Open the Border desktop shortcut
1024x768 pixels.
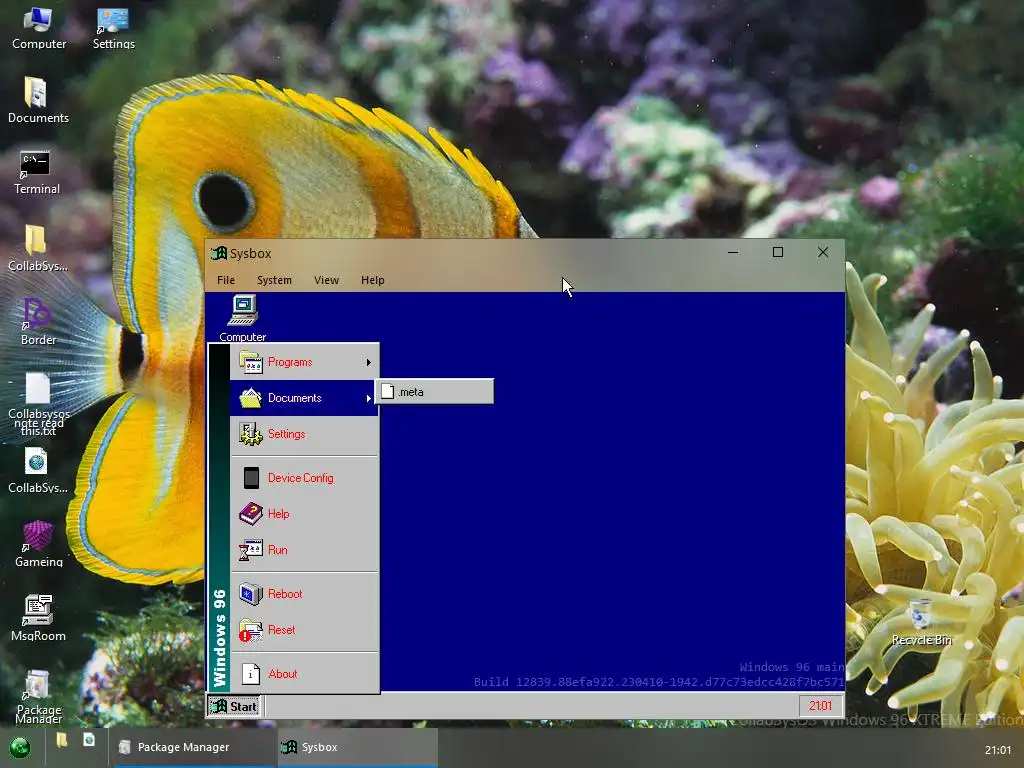38,321
